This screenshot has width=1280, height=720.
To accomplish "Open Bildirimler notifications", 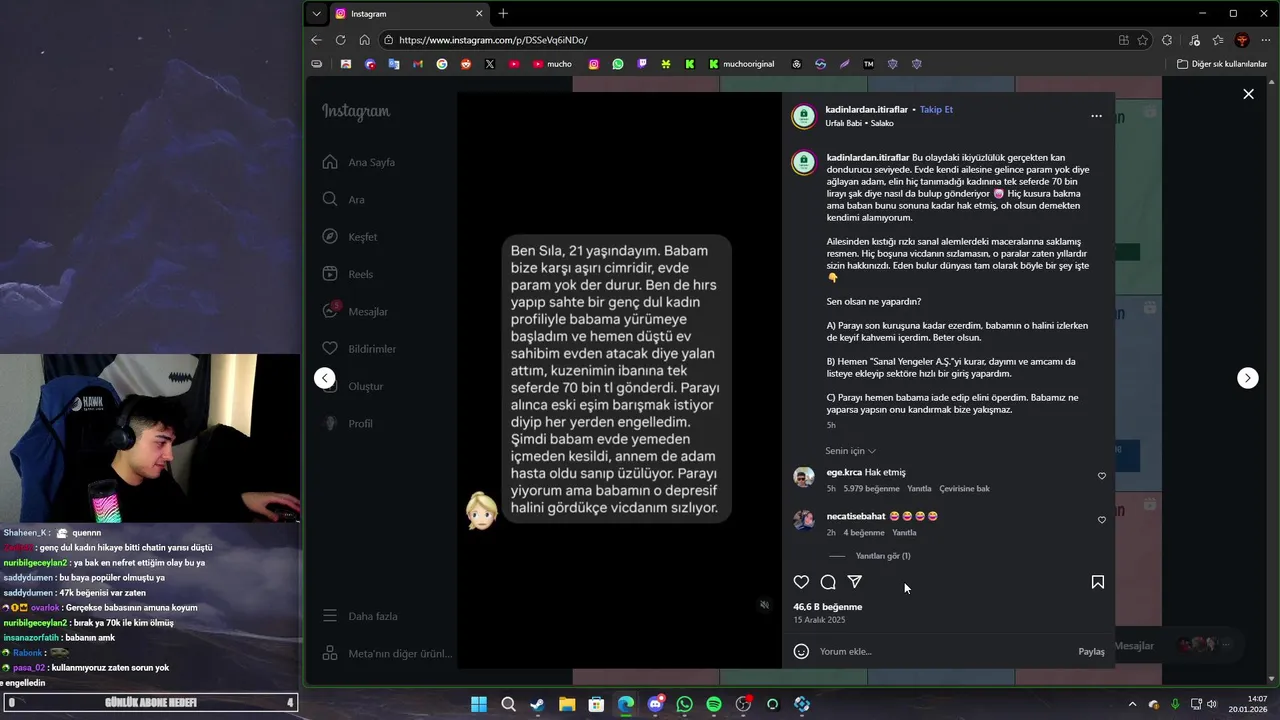I will pos(359,349).
